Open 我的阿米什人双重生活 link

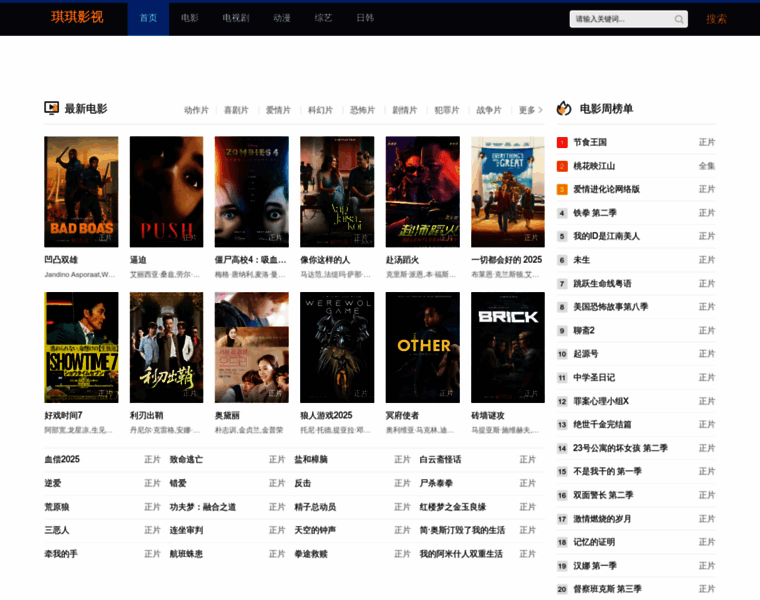461,554
